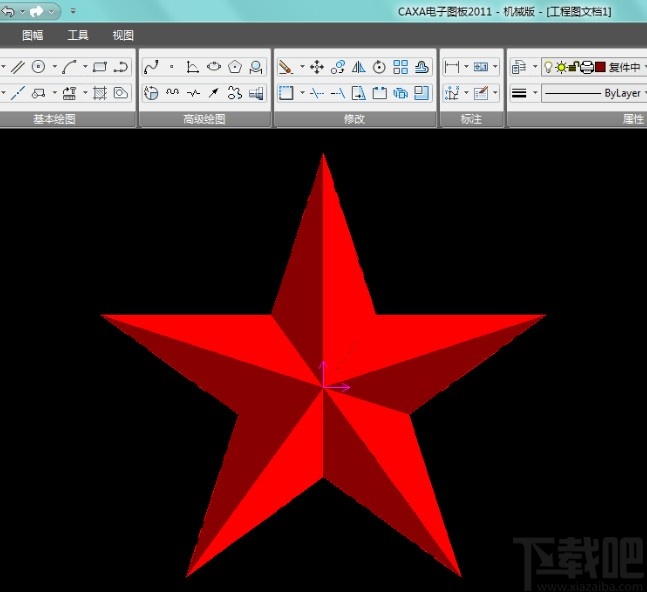Expand dropdown arrow next to circle tool
647x592 pixels.
pos(55,67)
